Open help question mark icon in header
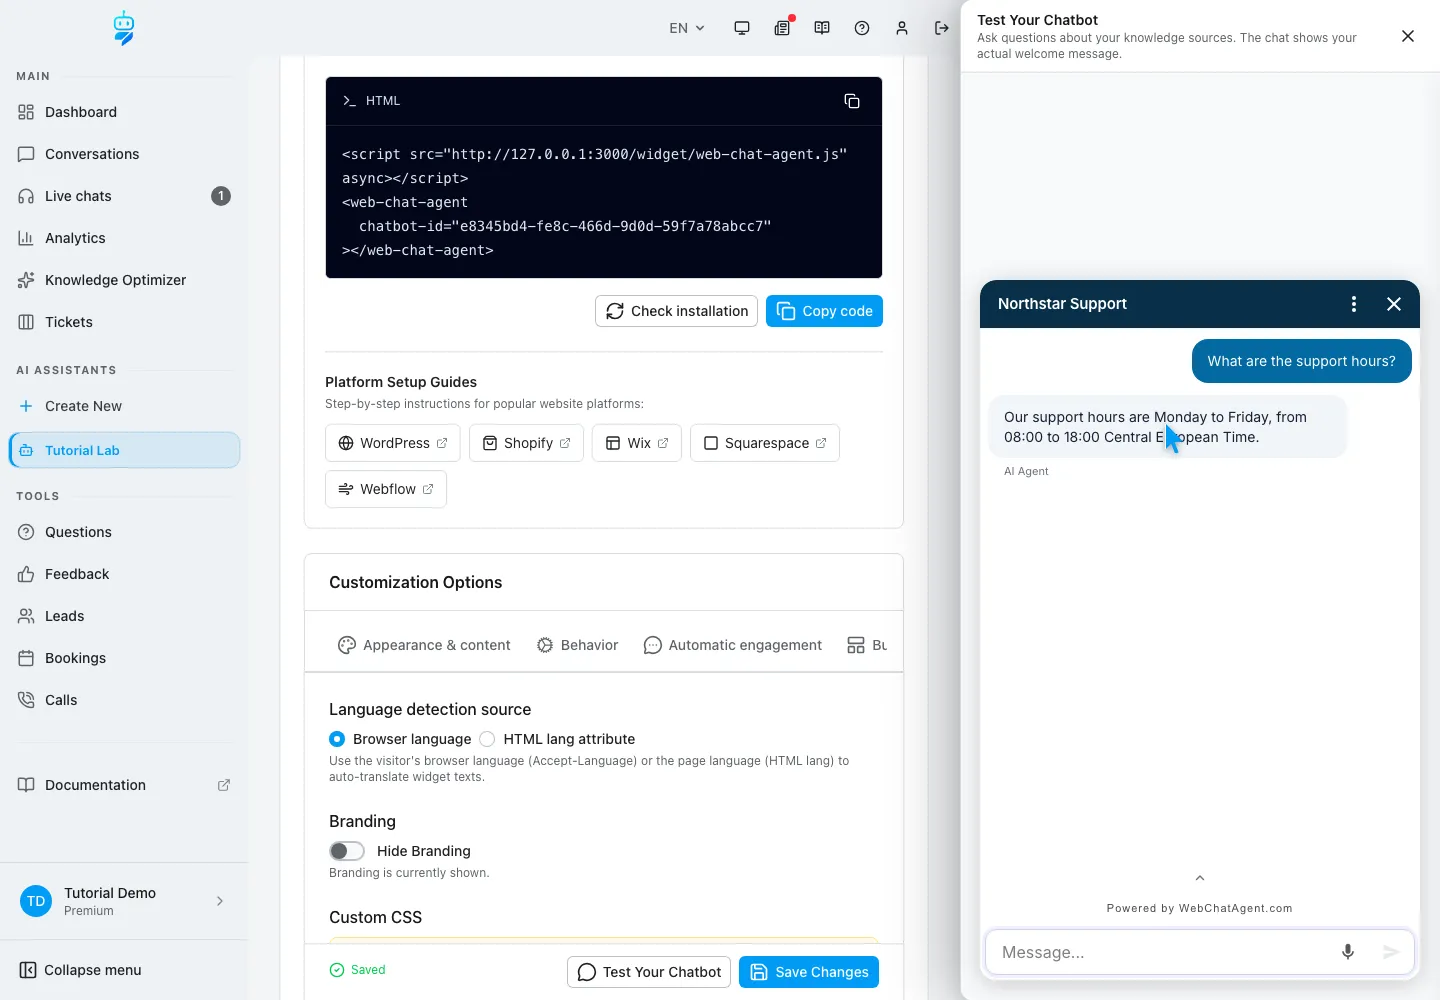 coord(862,28)
